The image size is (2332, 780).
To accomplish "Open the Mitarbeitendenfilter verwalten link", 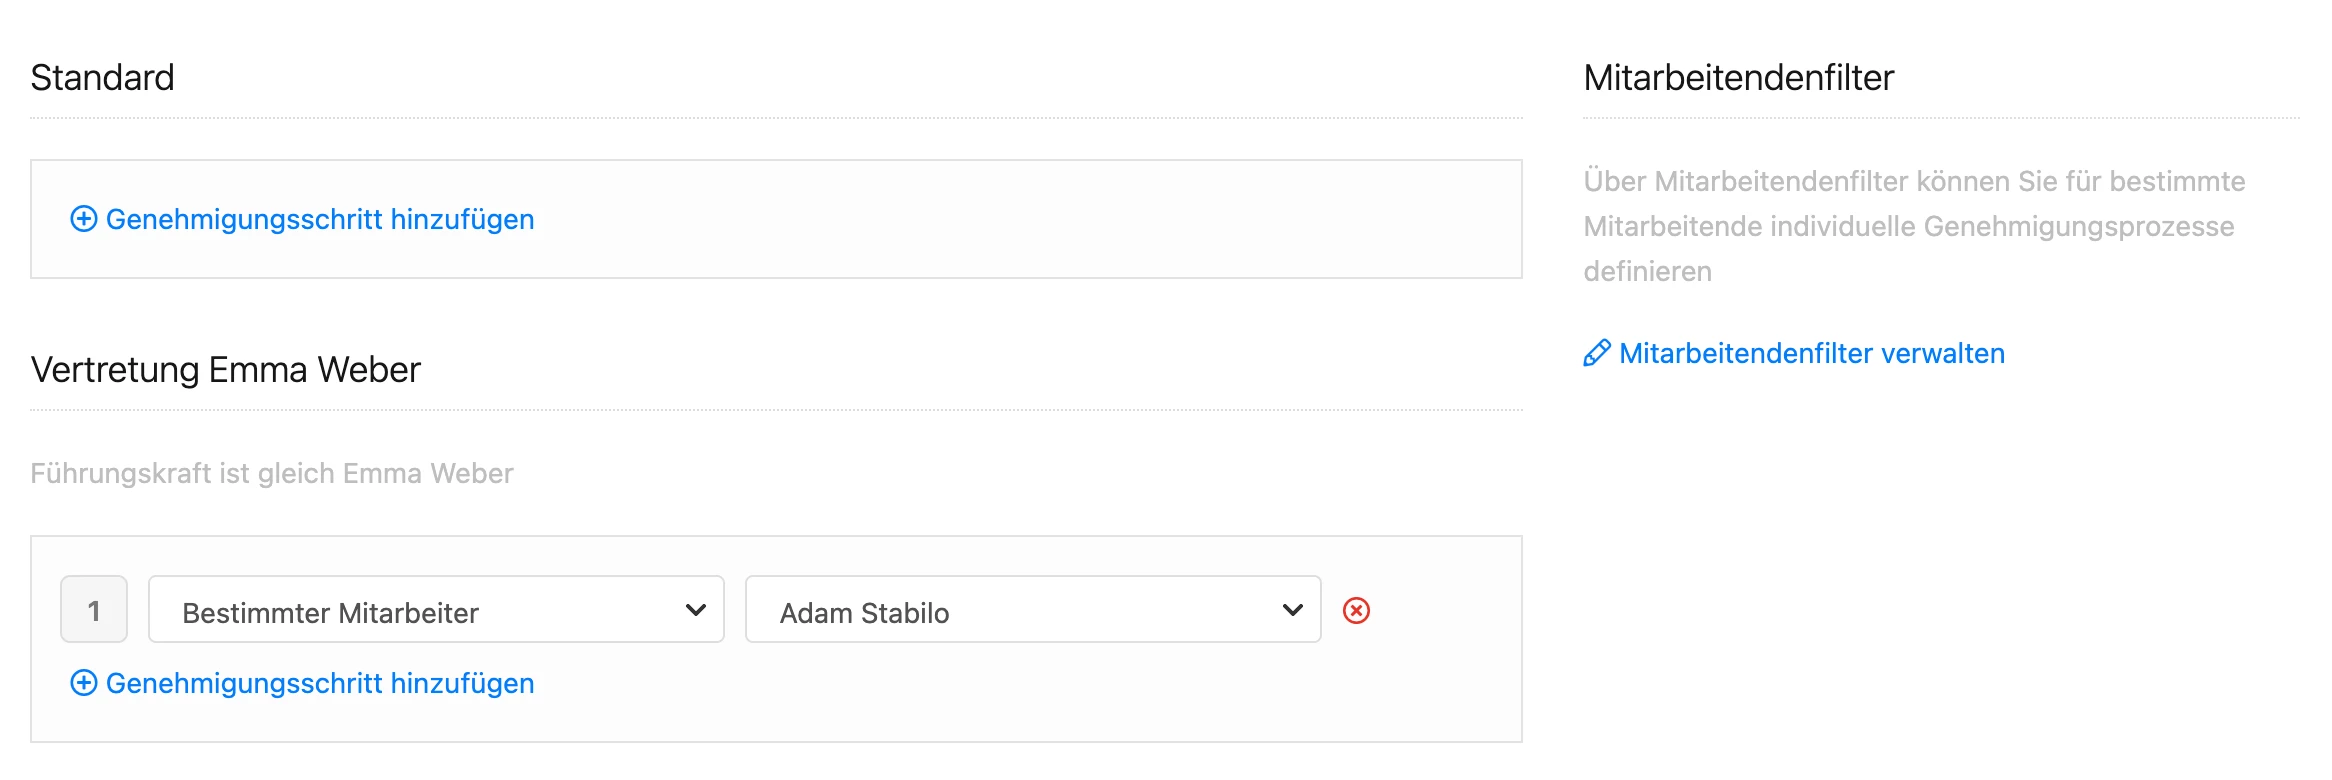I will pos(1811,353).
